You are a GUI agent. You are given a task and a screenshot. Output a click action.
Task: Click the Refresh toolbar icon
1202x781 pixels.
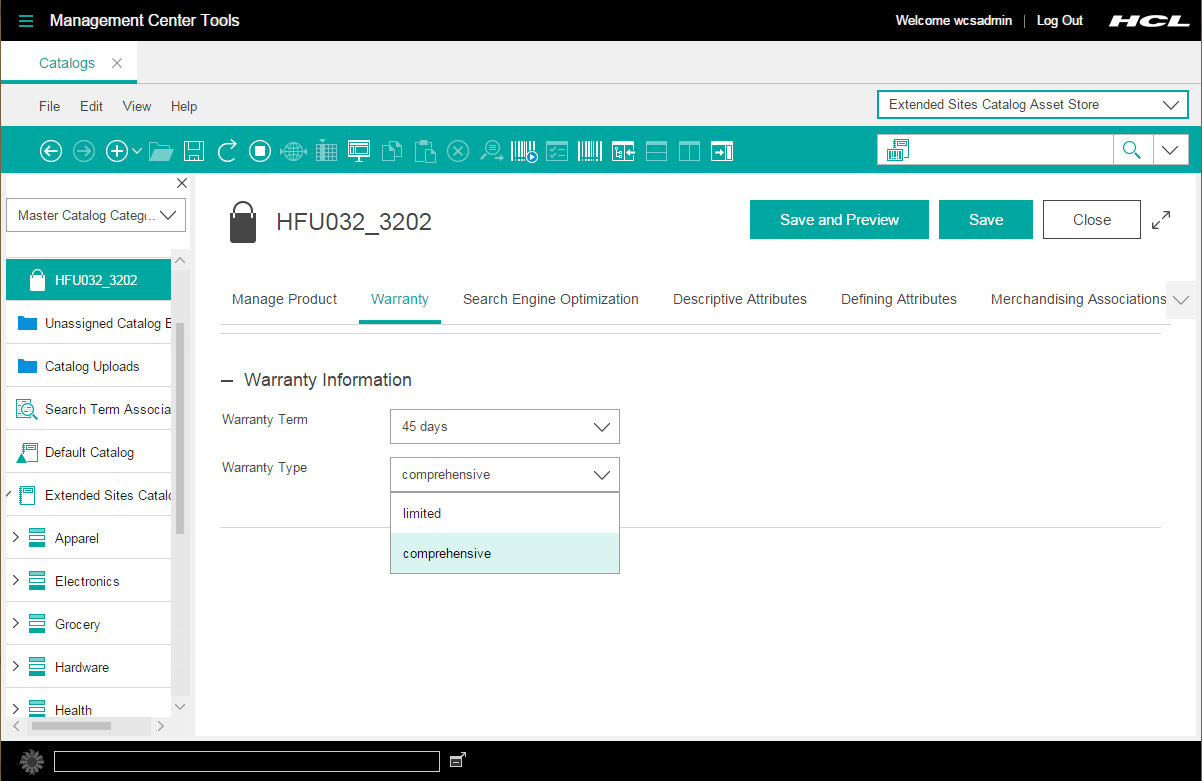227,151
